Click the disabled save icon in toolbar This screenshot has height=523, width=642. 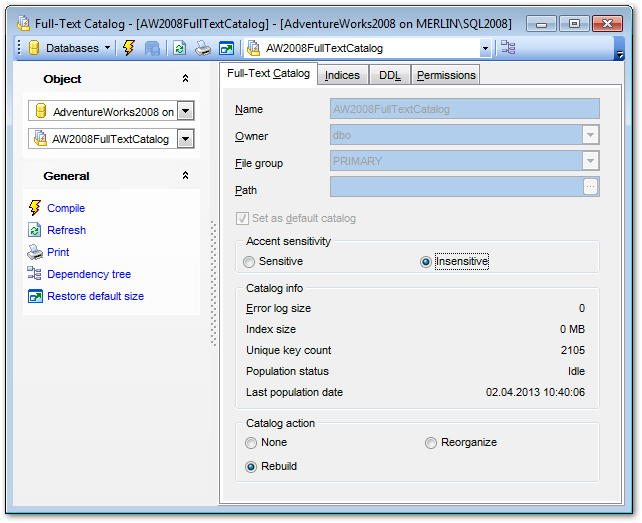(152, 48)
